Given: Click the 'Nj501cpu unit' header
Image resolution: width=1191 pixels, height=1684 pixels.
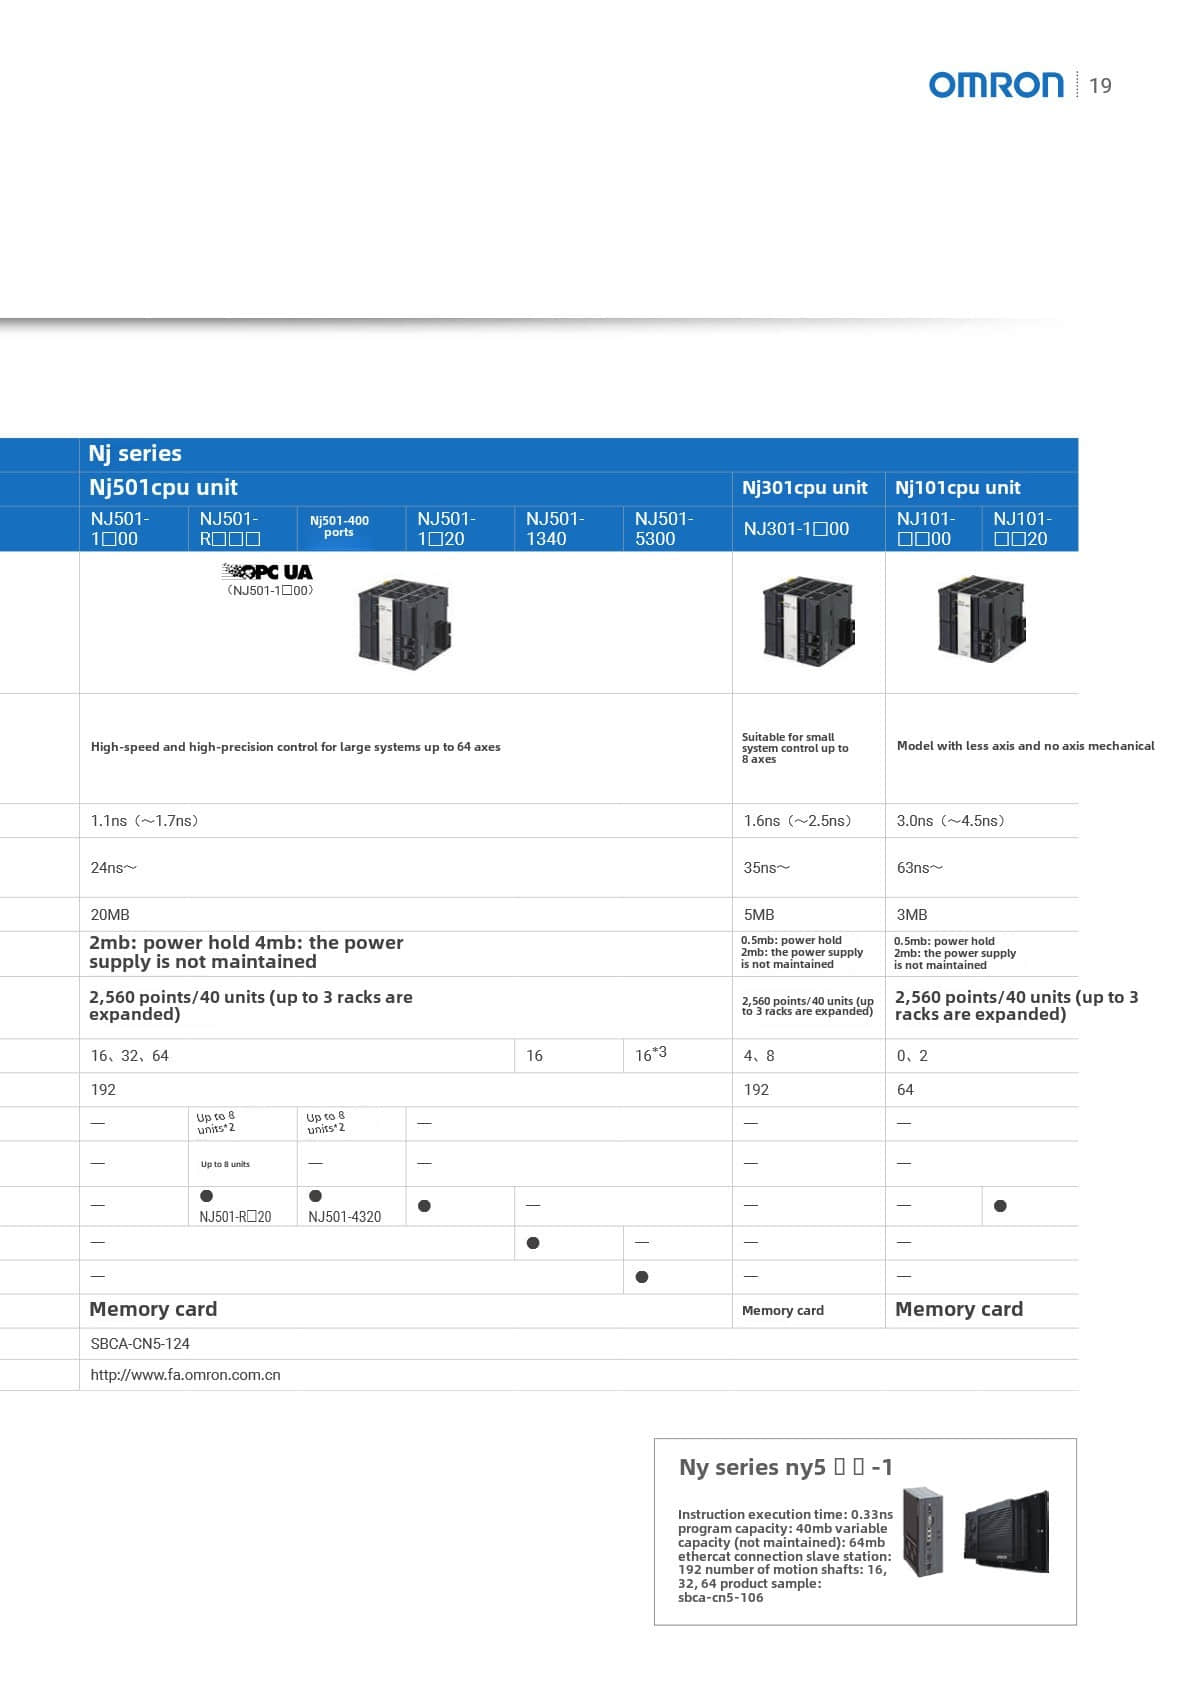Looking at the screenshot, I should click(x=163, y=487).
